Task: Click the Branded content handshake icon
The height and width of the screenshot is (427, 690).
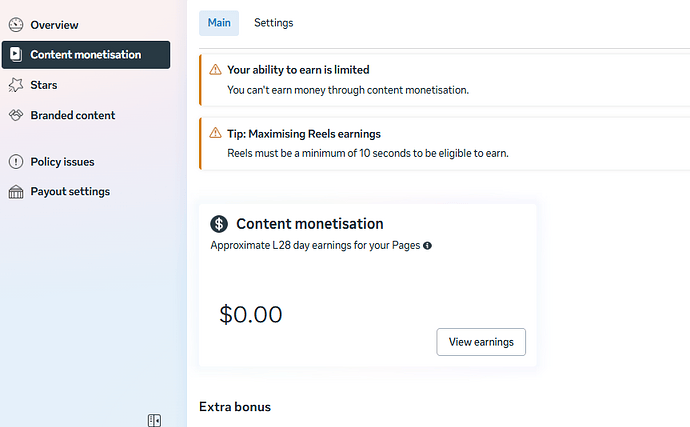Action: [x=15, y=115]
